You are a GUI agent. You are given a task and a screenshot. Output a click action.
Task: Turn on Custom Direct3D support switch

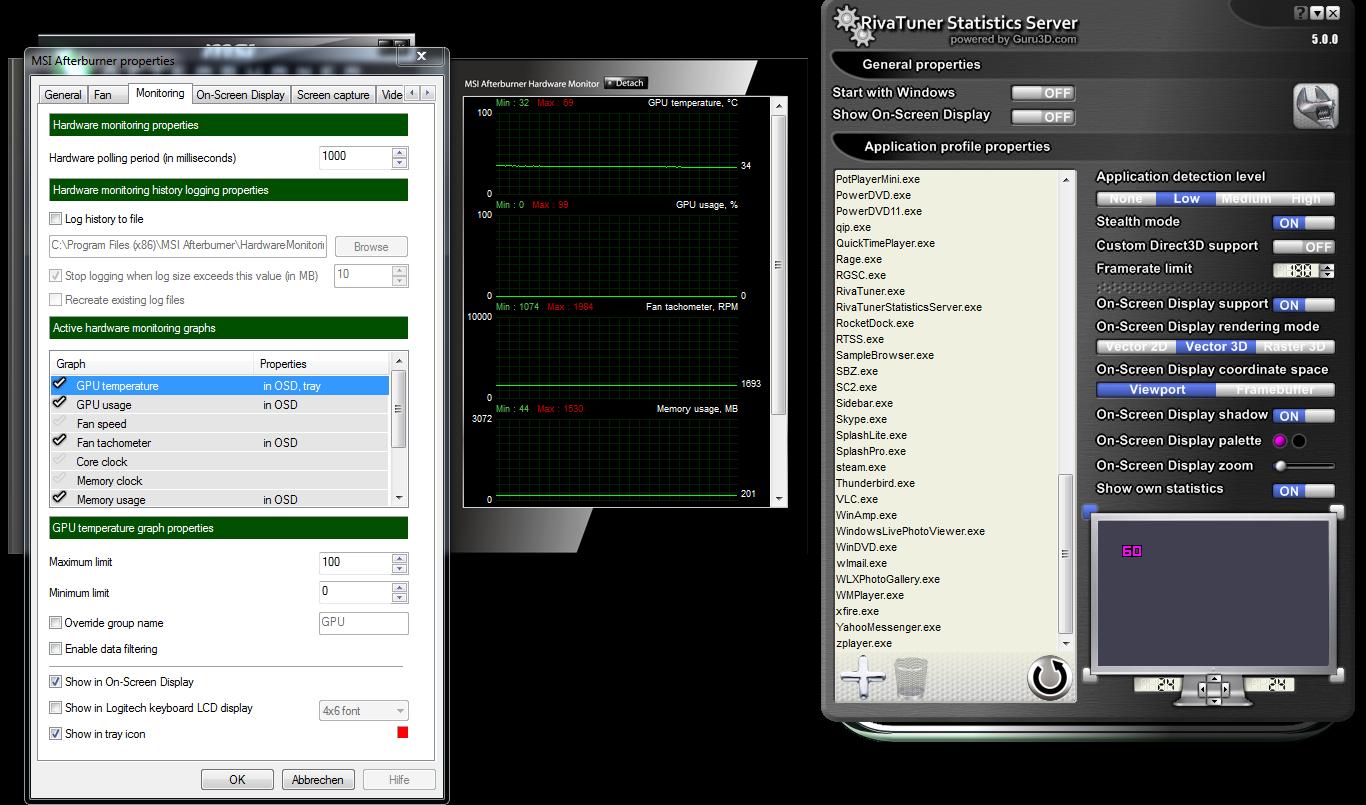tap(1304, 247)
